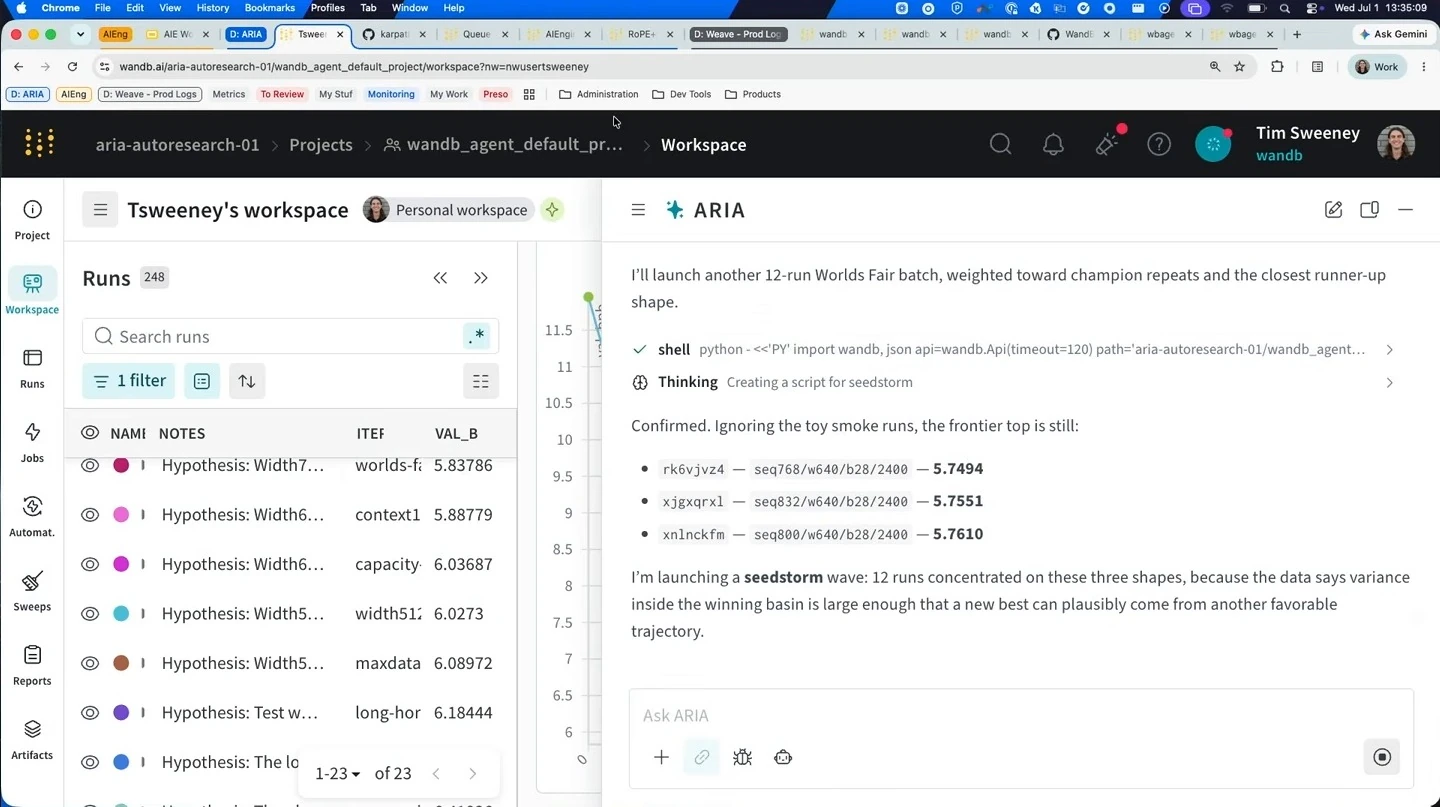Open the Projects breadcrumb link
The width and height of the screenshot is (1440, 807).
[321, 145]
